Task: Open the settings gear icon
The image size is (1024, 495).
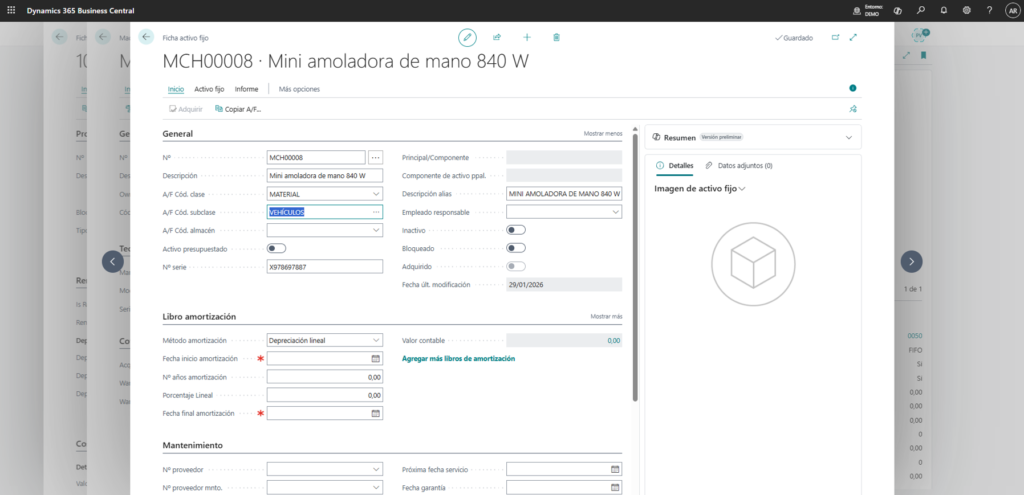Action: 966,10
